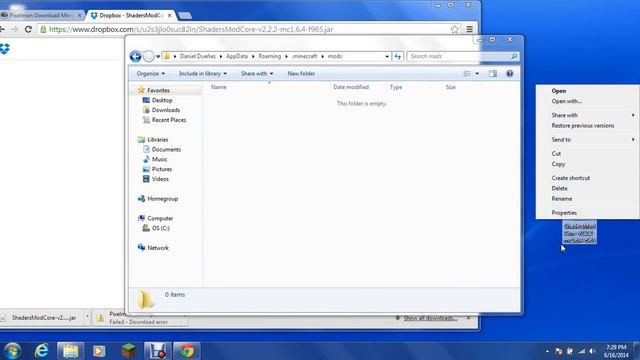Image resolution: width=640 pixels, height=360 pixels.
Task: Sort by Date modified column header
Action: (351, 87)
